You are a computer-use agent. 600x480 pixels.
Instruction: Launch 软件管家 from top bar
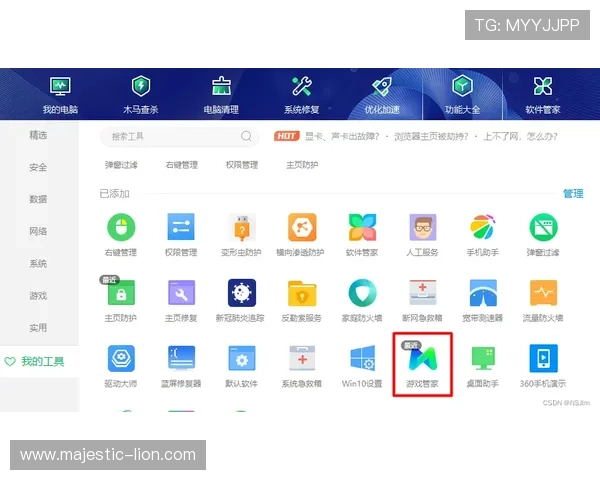543,96
